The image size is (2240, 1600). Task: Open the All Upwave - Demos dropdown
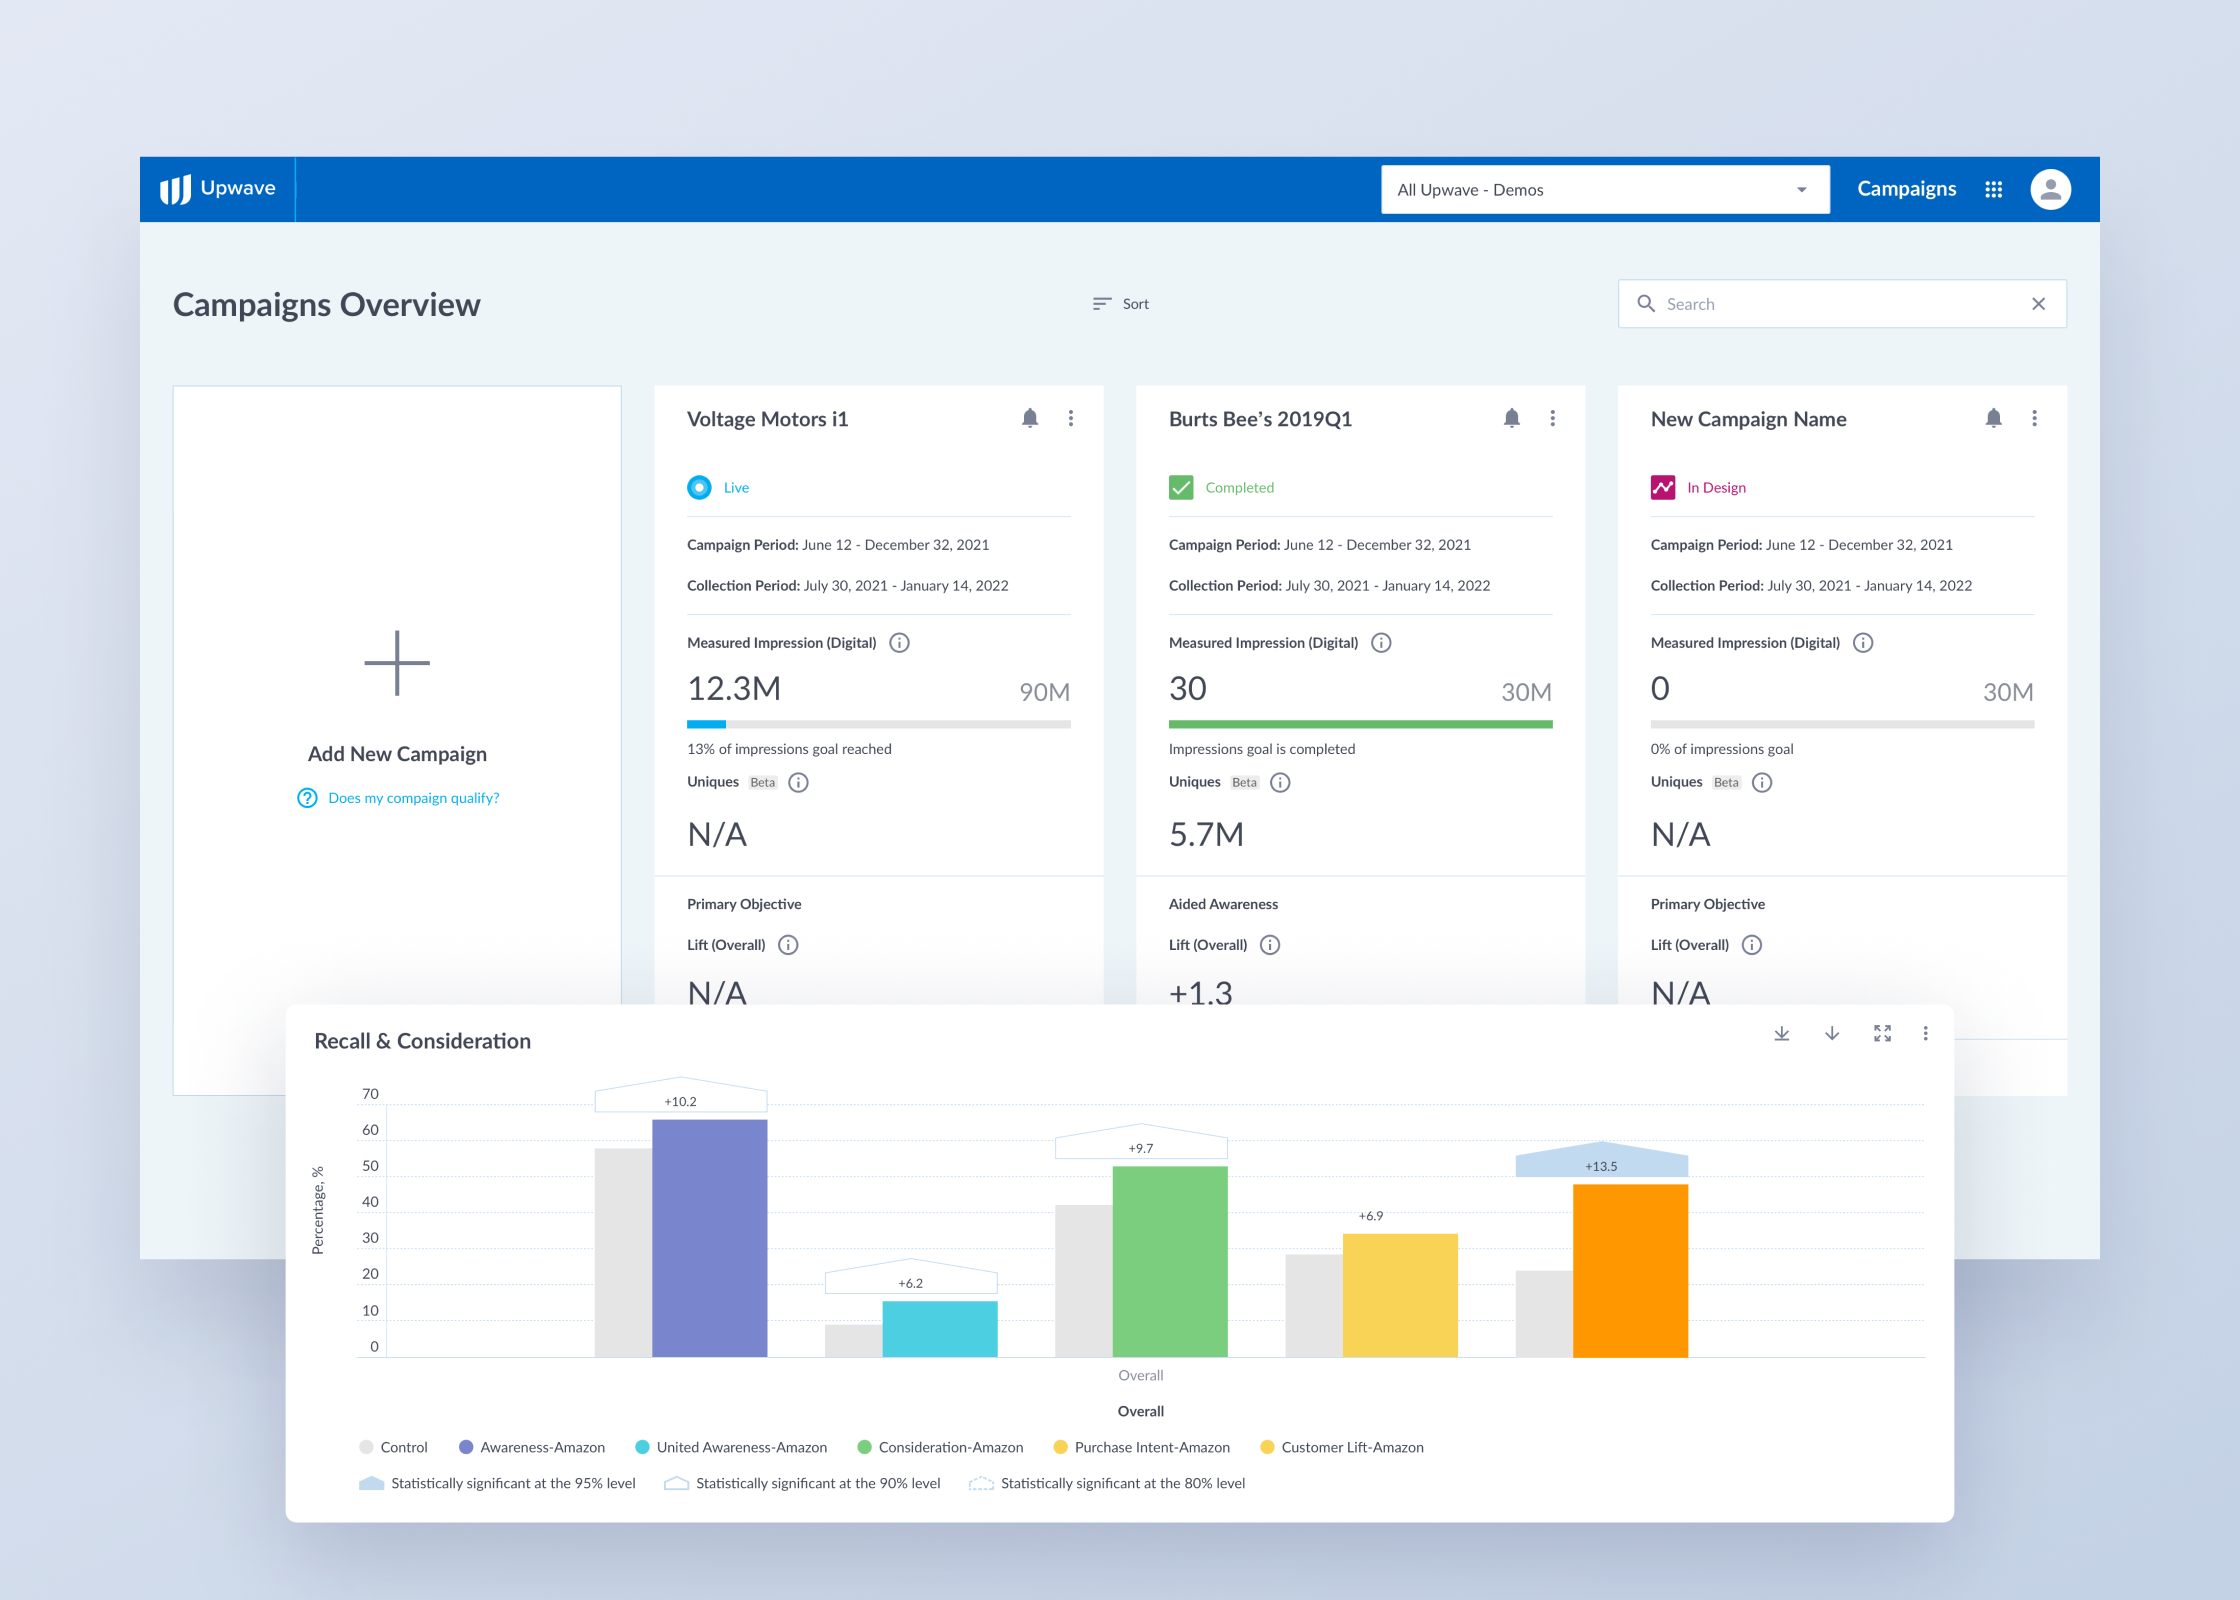(1605, 189)
